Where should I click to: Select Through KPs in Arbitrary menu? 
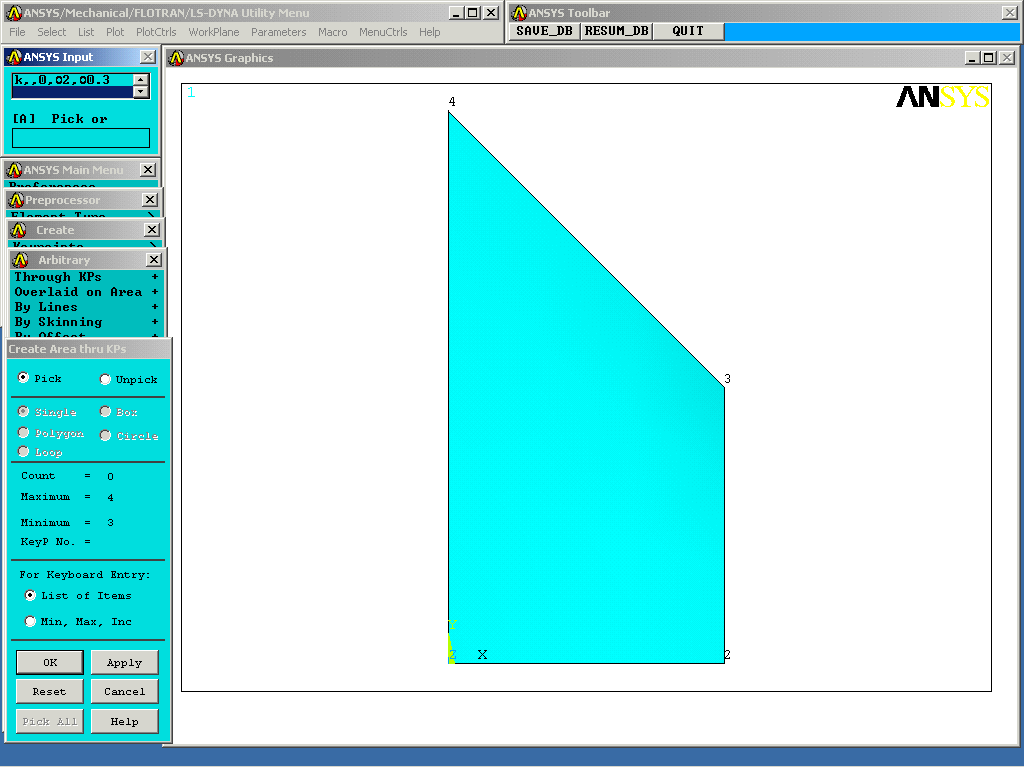(86, 277)
